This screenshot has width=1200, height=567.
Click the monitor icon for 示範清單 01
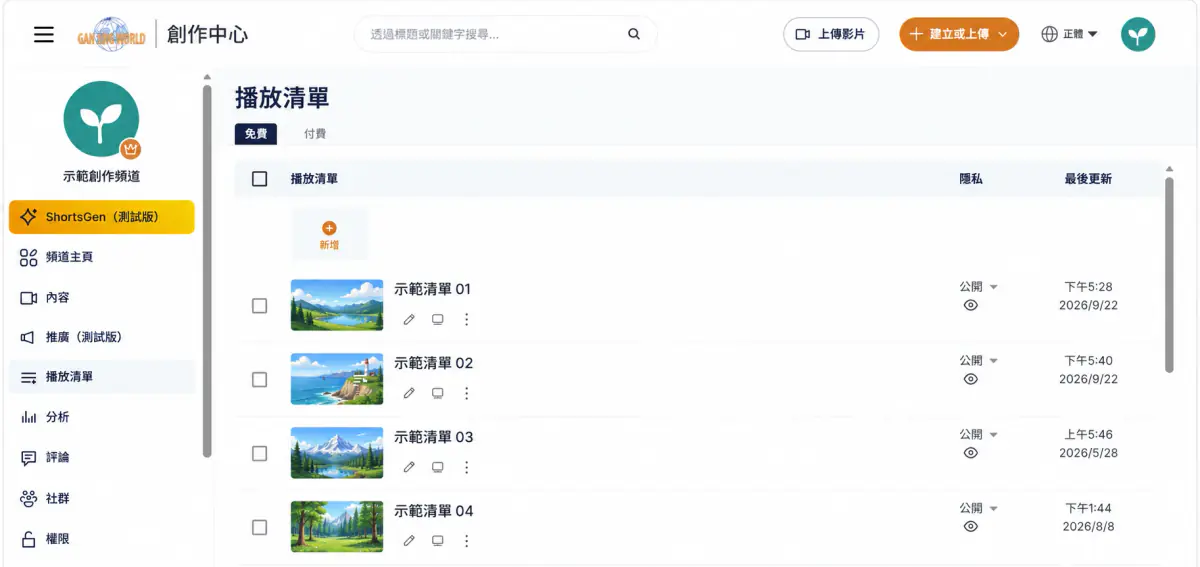437,320
